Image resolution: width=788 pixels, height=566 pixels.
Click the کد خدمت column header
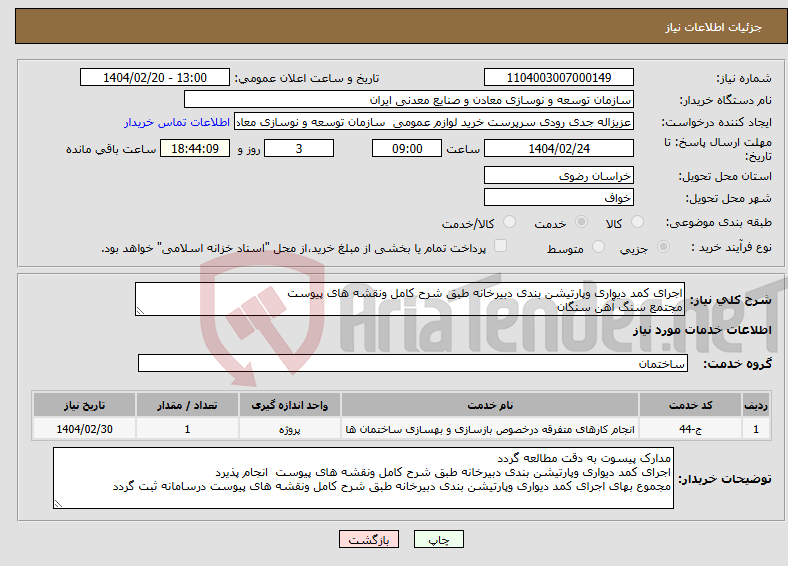(691, 405)
